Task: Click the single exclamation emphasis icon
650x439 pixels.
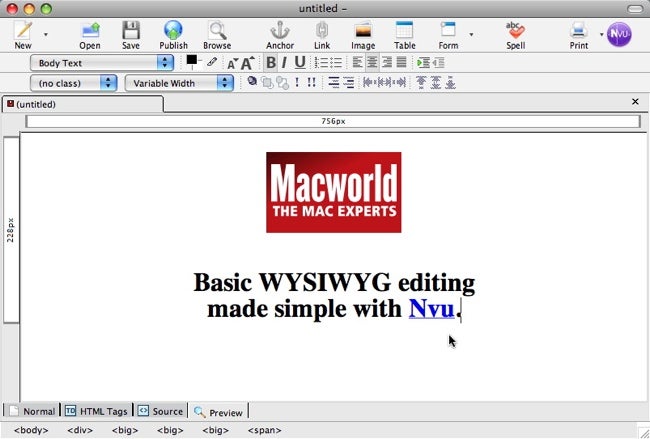Action: coord(297,82)
